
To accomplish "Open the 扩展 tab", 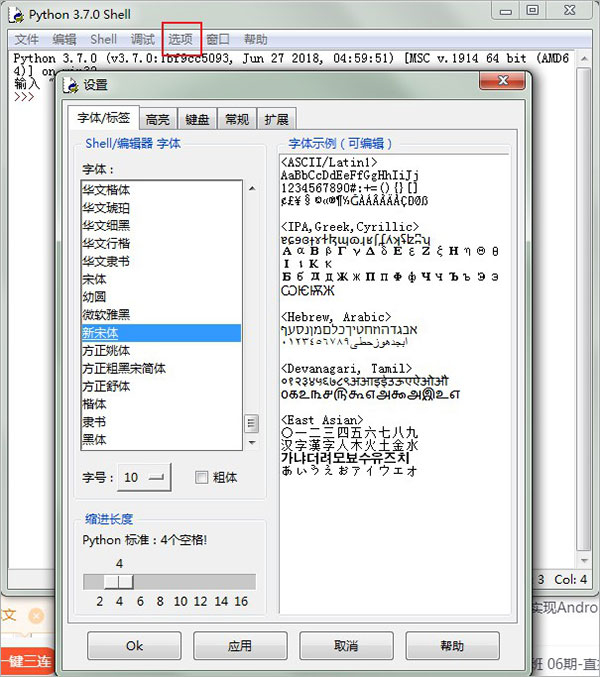I will 276,119.
